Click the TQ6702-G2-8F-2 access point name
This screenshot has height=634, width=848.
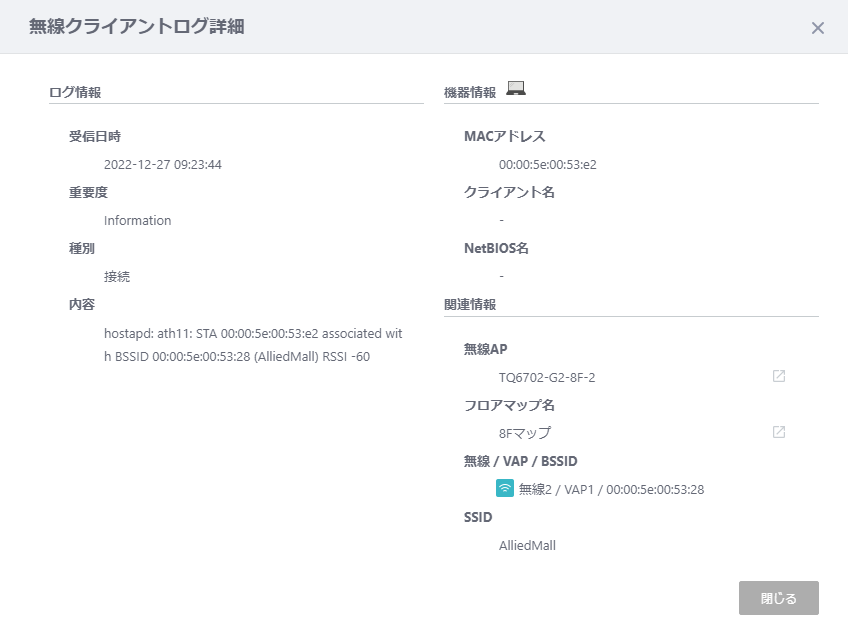pyautogui.click(x=546, y=377)
